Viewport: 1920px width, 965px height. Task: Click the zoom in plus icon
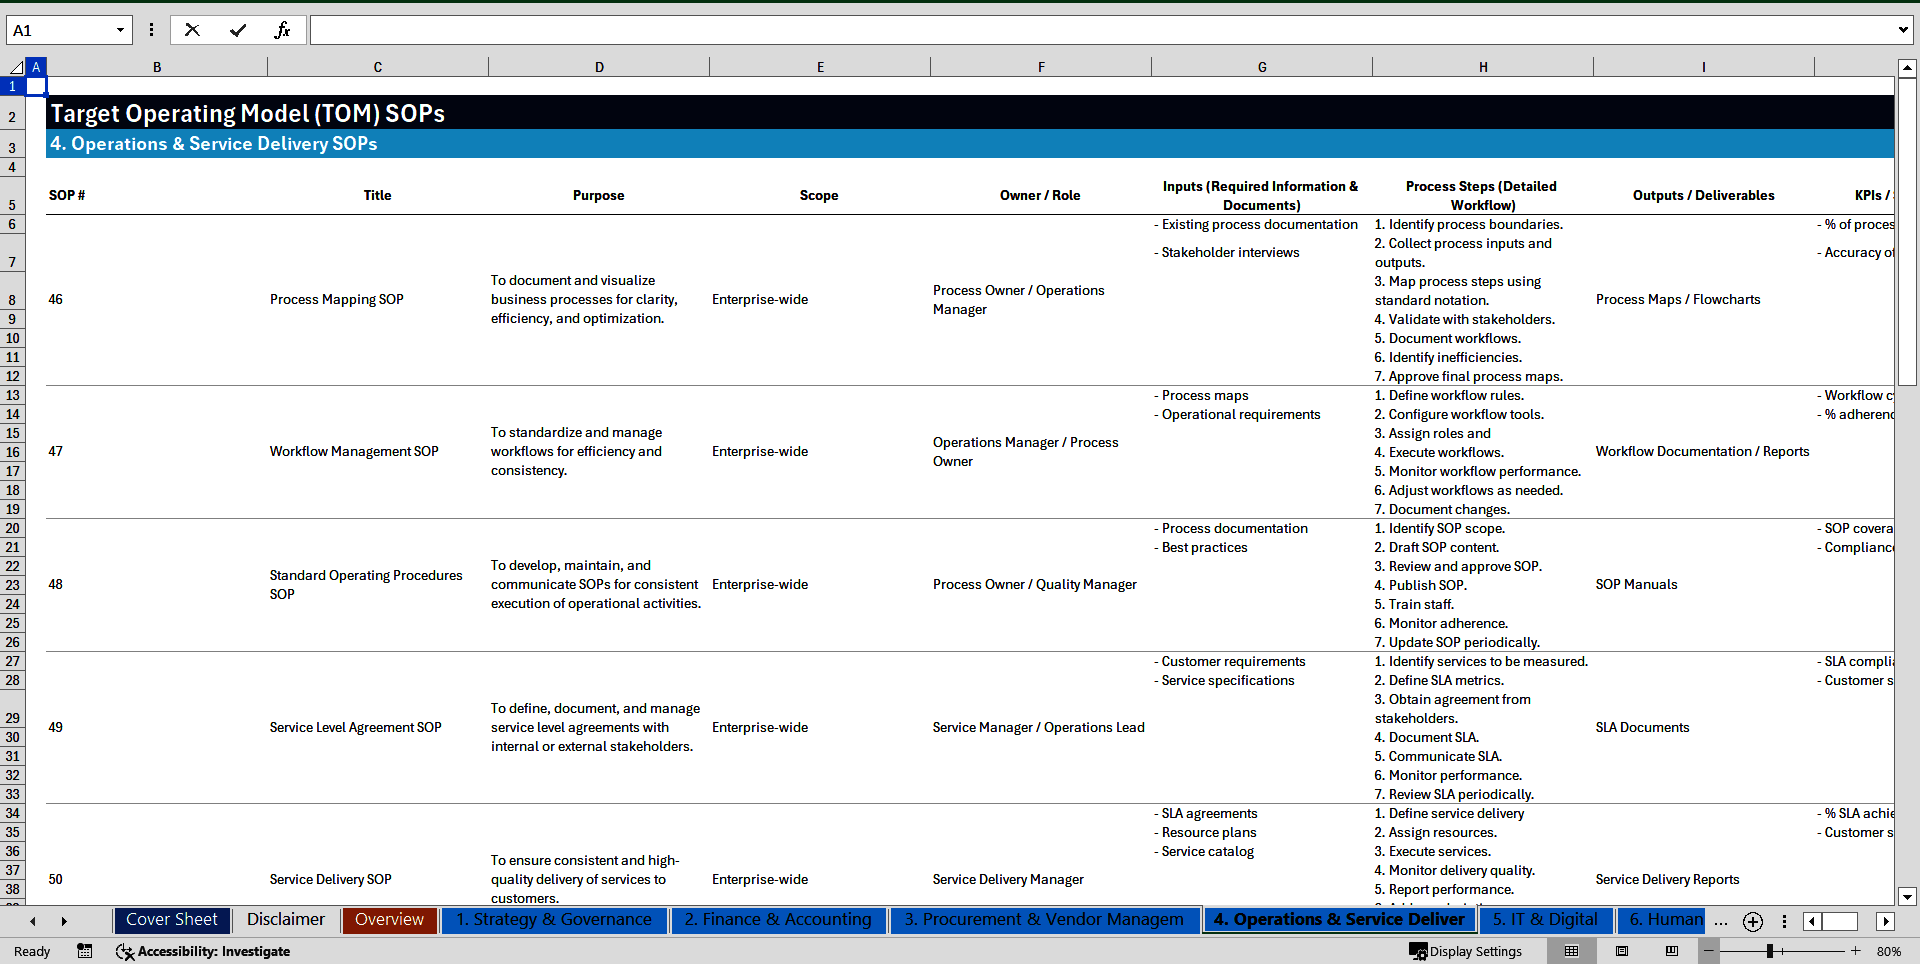(x=1856, y=951)
